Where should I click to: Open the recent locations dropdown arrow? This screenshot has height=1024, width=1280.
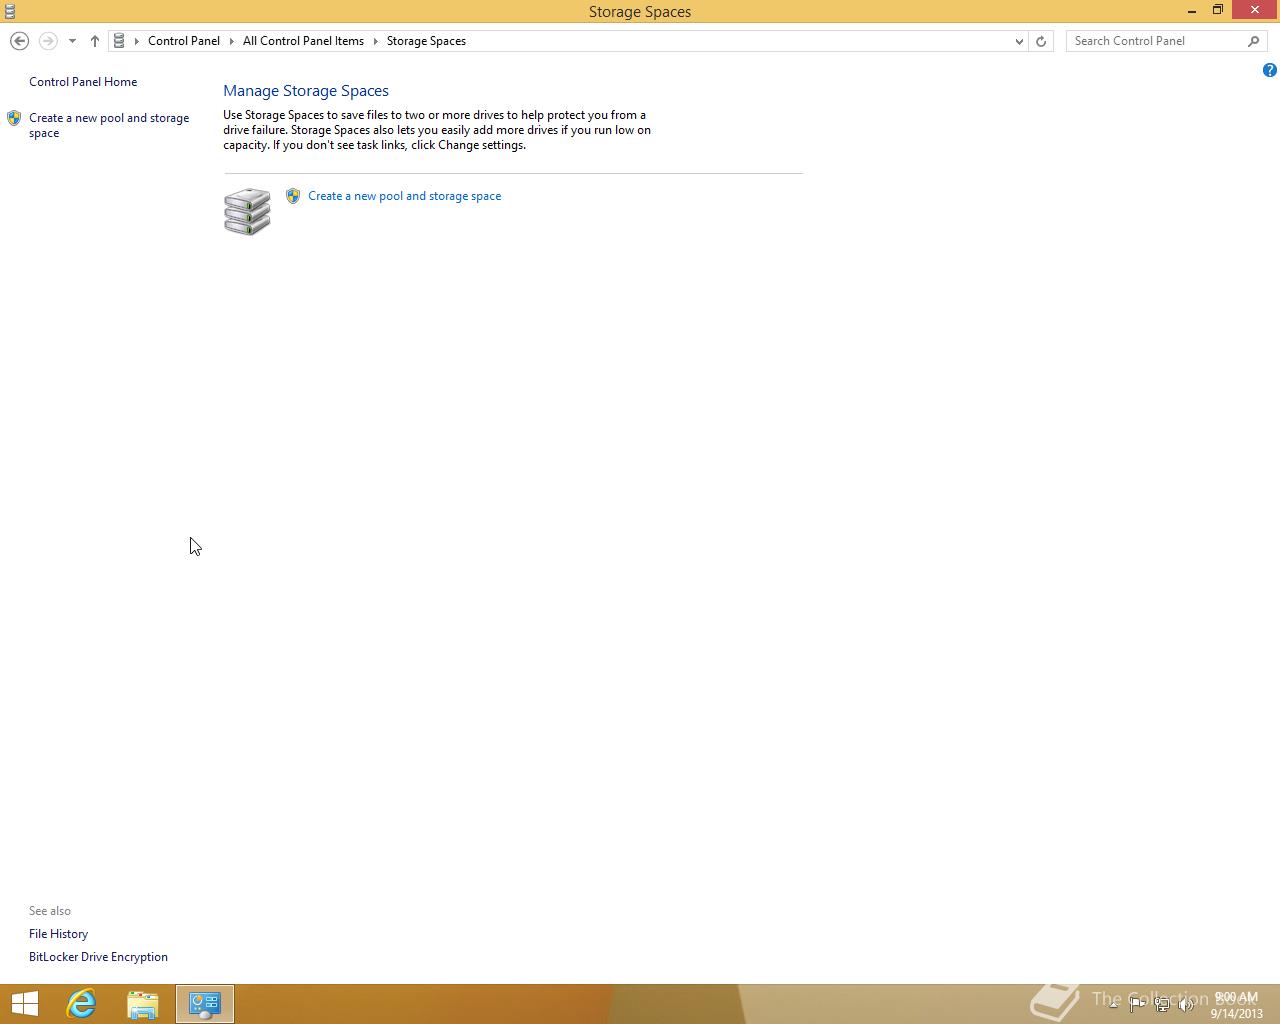[72, 41]
